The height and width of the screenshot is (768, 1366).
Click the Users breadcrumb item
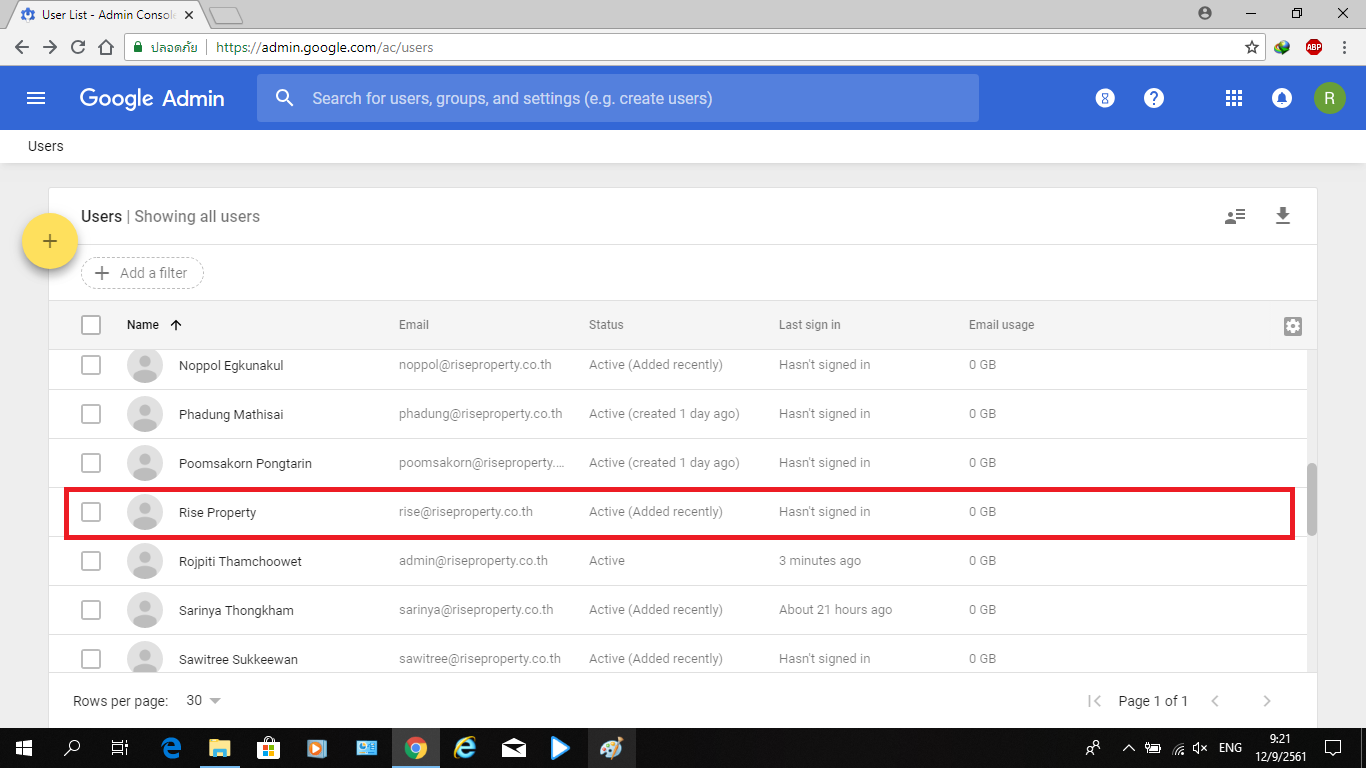click(46, 146)
